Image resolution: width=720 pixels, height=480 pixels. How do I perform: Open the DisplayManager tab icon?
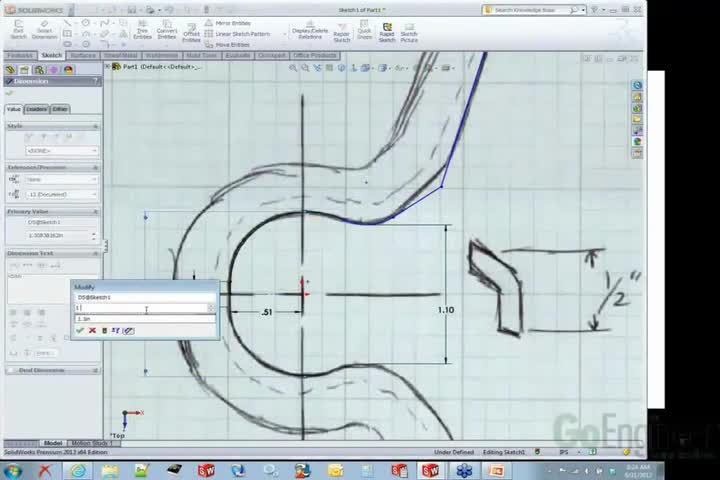pyautogui.click(x=68, y=70)
